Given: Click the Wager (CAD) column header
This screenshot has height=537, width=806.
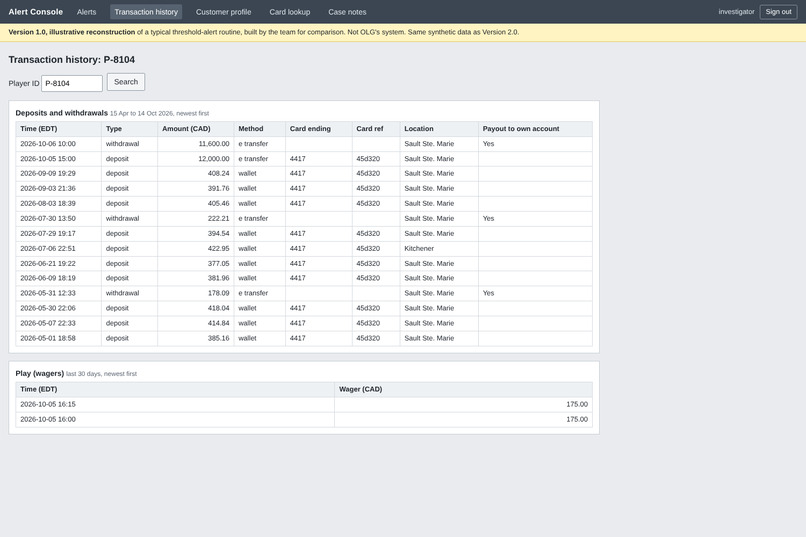Looking at the screenshot, I should tap(463, 390).
